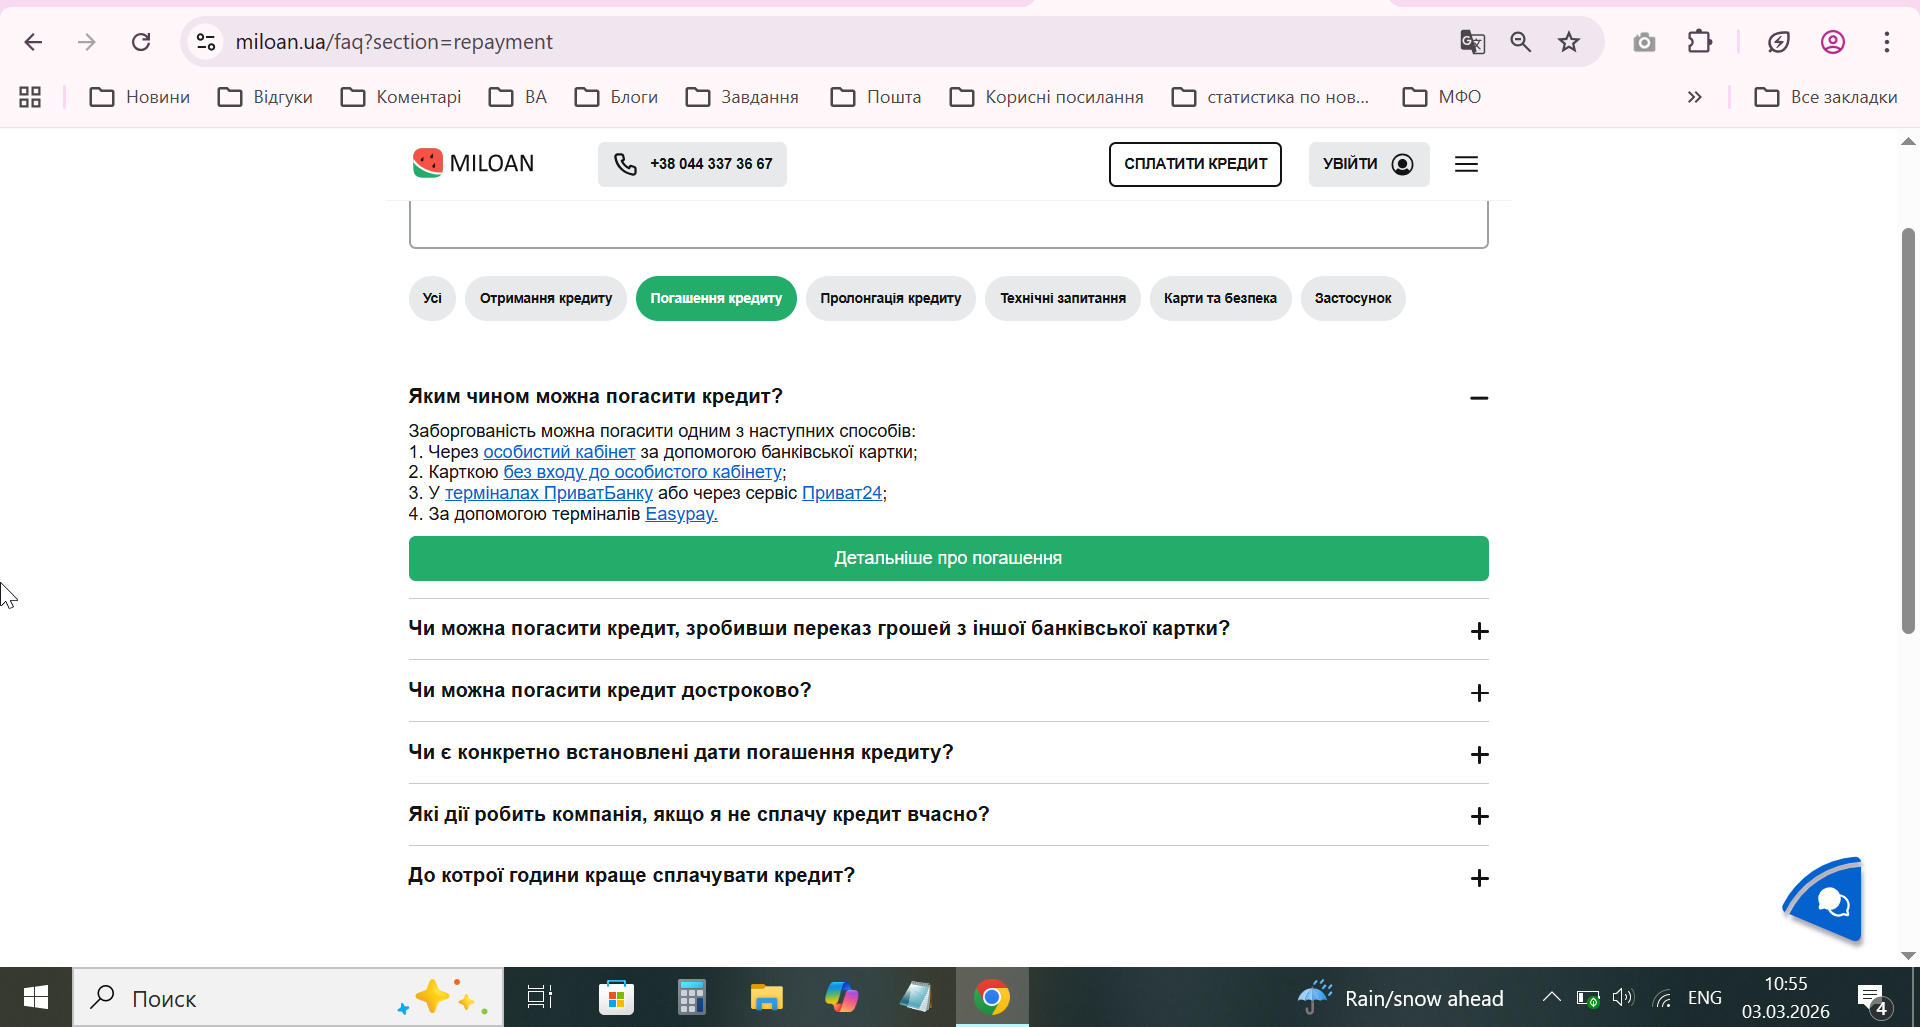Open Copilot from the taskbar
Image resolution: width=1920 pixels, height=1027 pixels.
(x=842, y=997)
